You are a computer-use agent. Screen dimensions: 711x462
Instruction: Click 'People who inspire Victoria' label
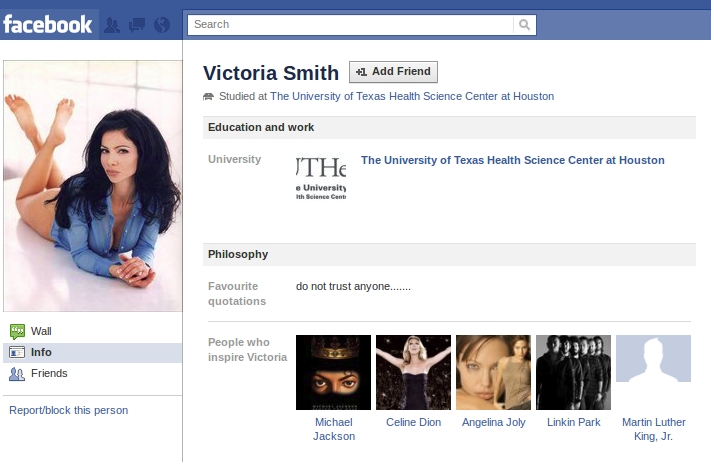point(248,350)
